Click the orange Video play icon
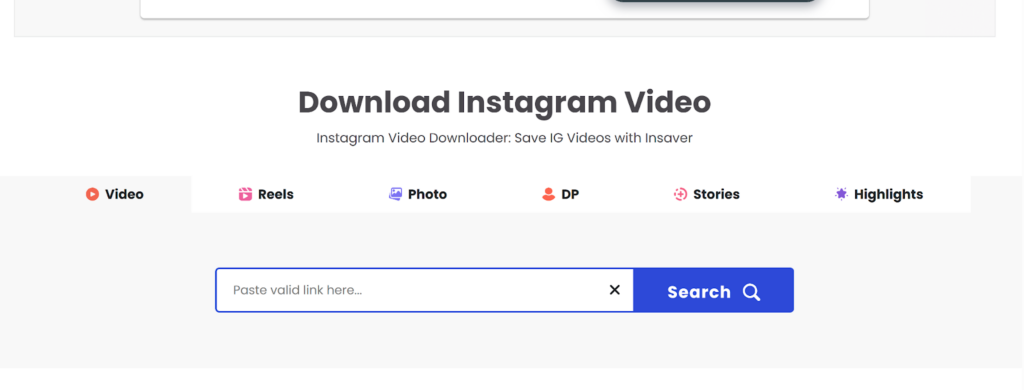This screenshot has width=1024, height=390. [92, 194]
